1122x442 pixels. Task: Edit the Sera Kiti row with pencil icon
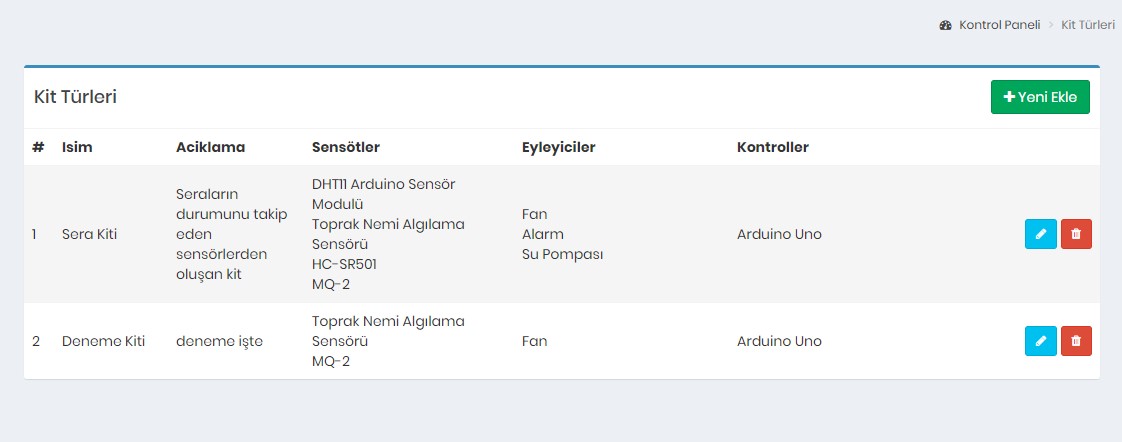(x=1040, y=234)
